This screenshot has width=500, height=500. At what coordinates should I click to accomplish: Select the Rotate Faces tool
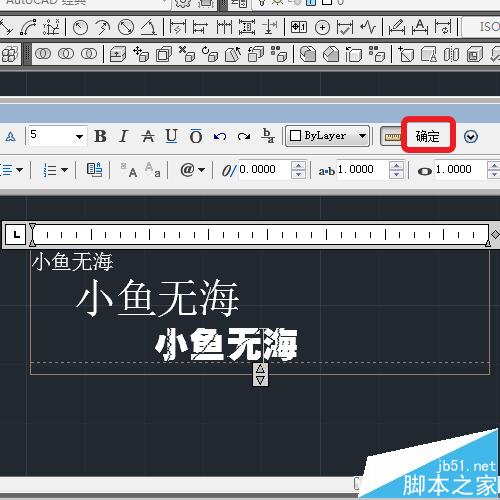coord(210,54)
